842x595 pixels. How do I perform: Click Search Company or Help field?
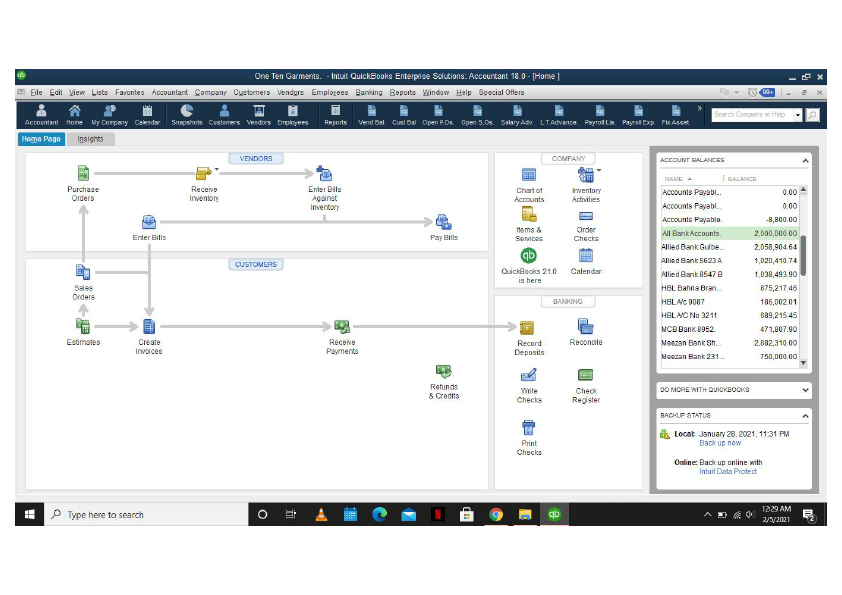[752, 114]
